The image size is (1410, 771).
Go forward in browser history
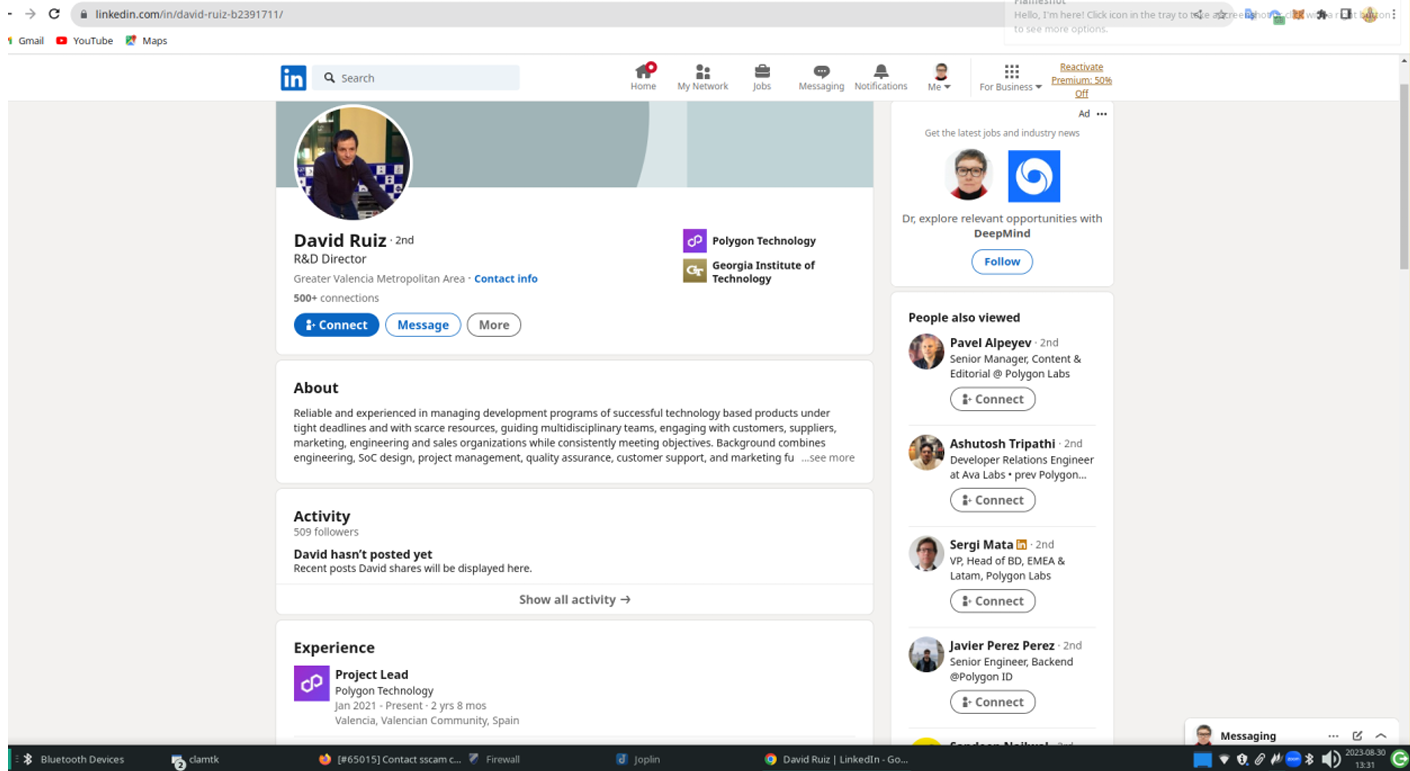pos(31,14)
